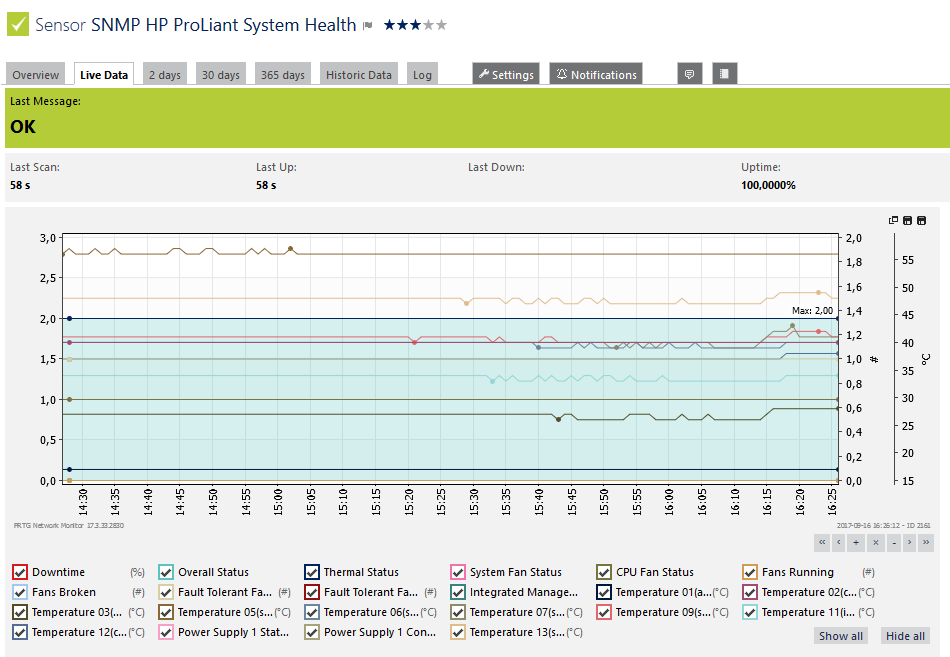Click the sensor title SNMP HP ProLiant System Health

pyautogui.click(x=224, y=25)
